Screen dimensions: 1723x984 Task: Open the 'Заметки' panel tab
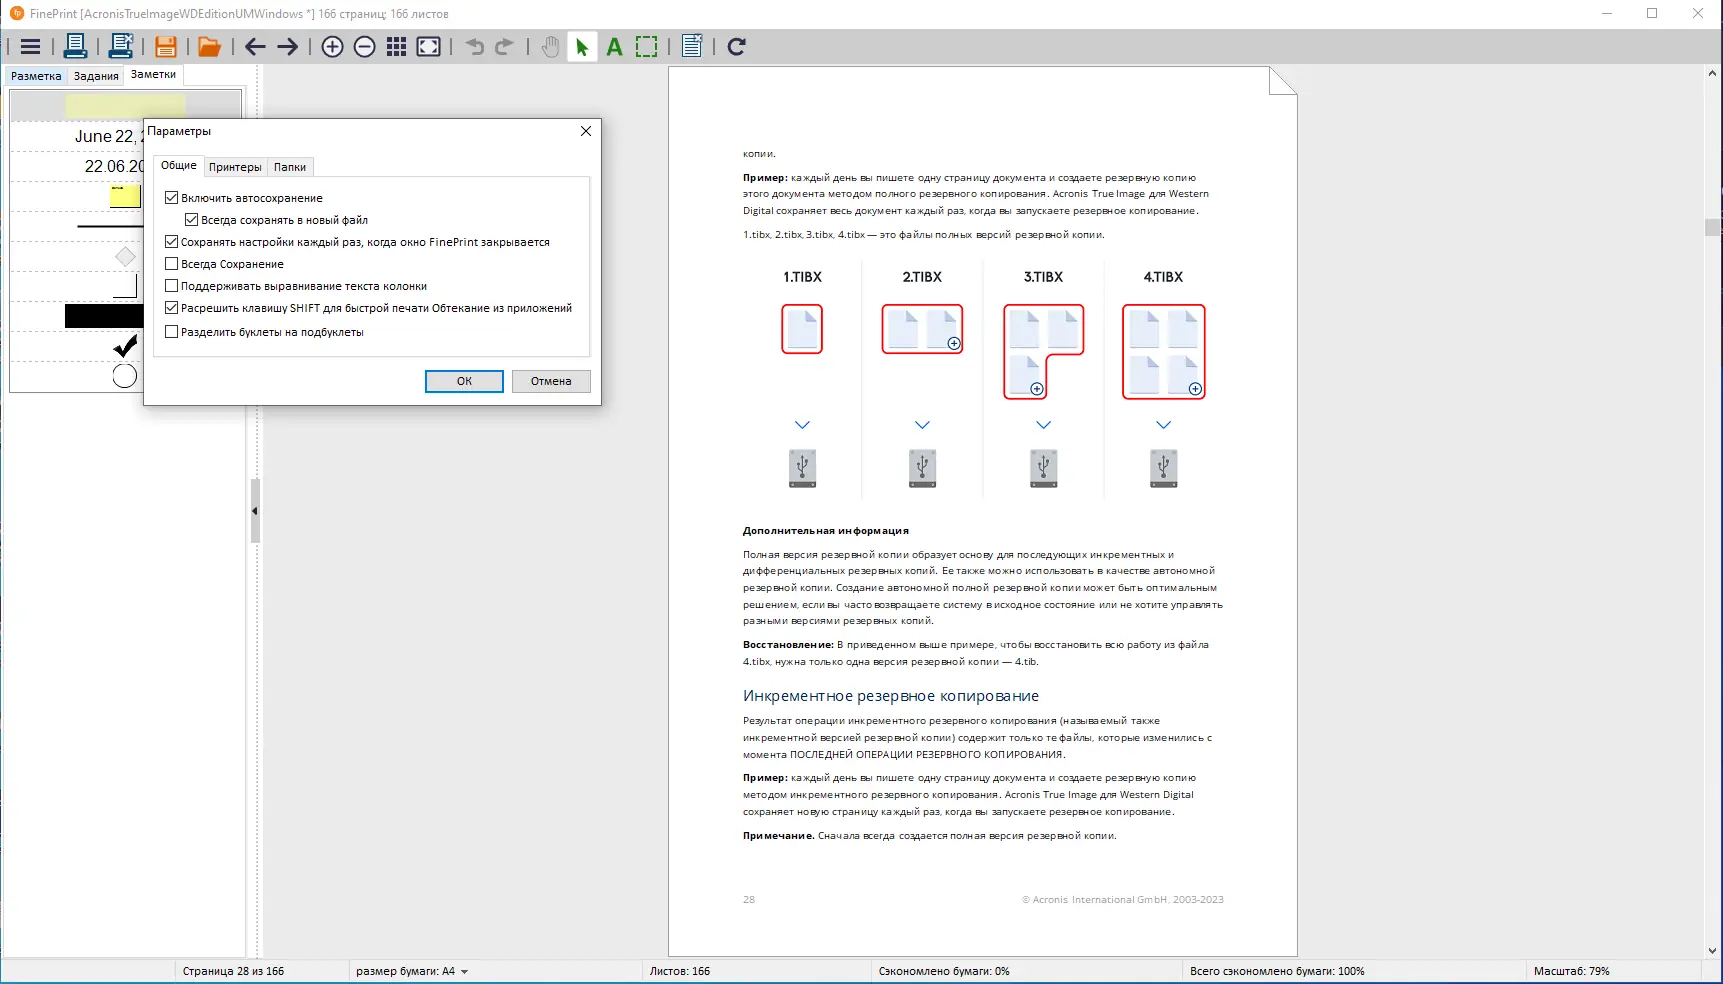153,75
